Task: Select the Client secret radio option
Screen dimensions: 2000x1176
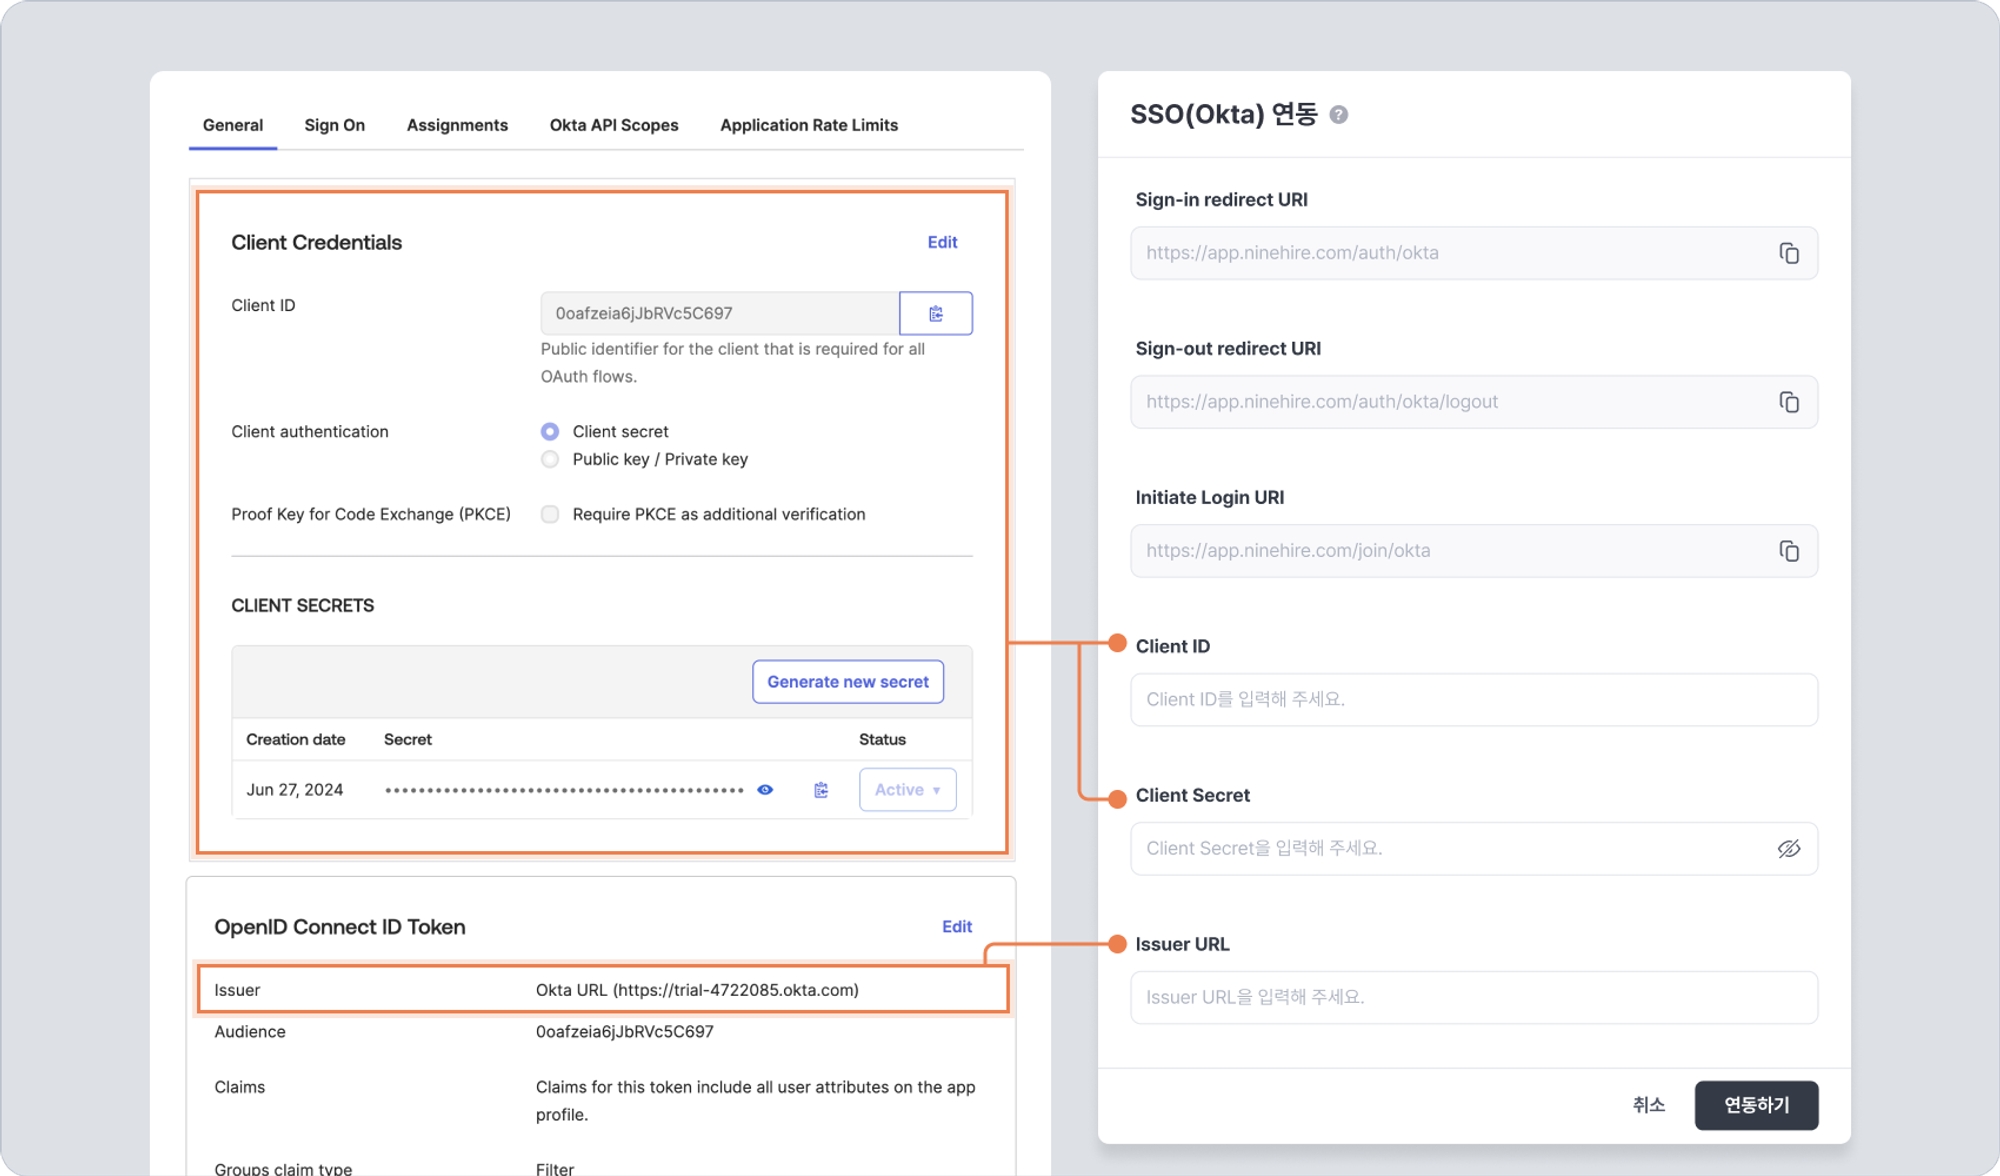Action: click(550, 432)
